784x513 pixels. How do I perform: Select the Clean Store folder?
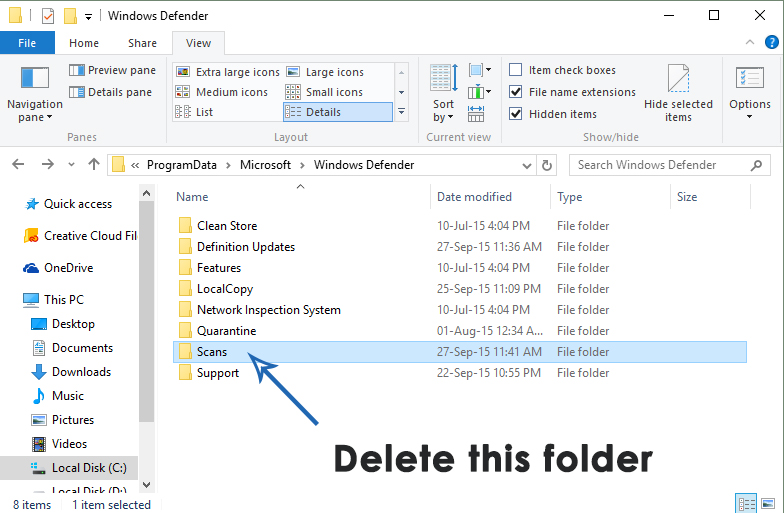[460, 226]
